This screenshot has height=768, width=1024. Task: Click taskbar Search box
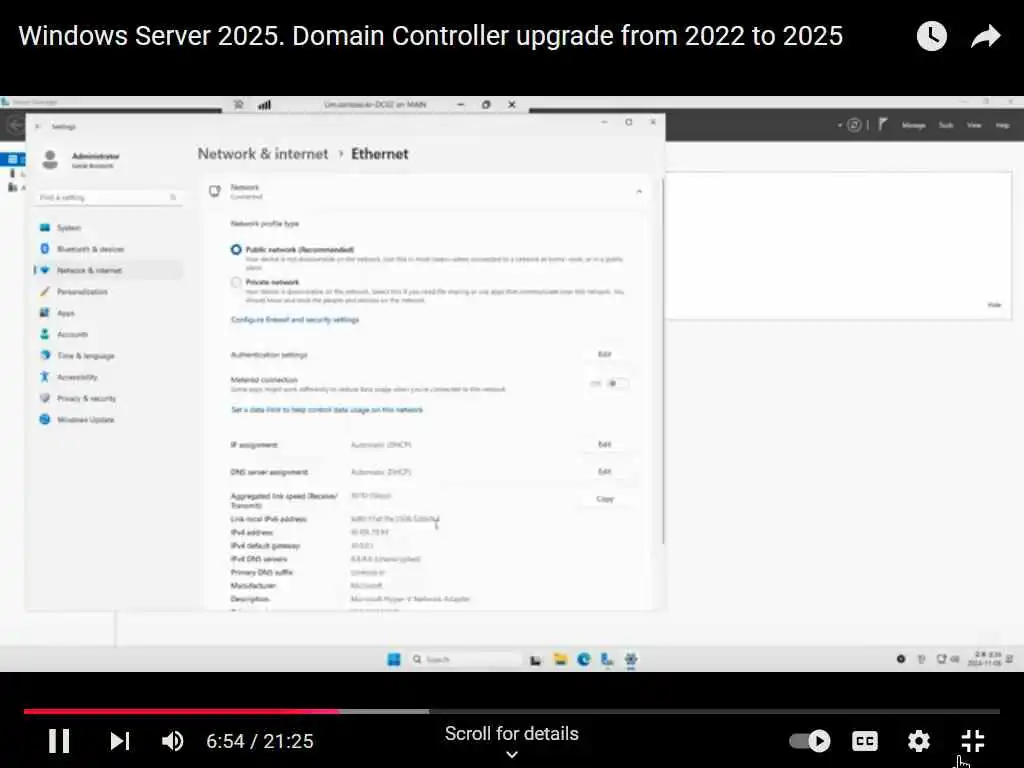465,660
